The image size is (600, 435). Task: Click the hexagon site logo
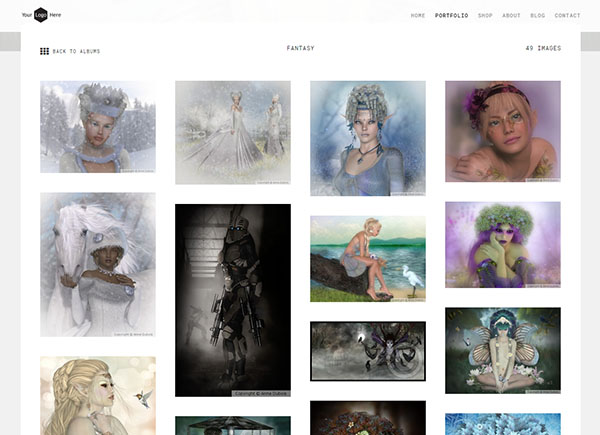click(41, 15)
